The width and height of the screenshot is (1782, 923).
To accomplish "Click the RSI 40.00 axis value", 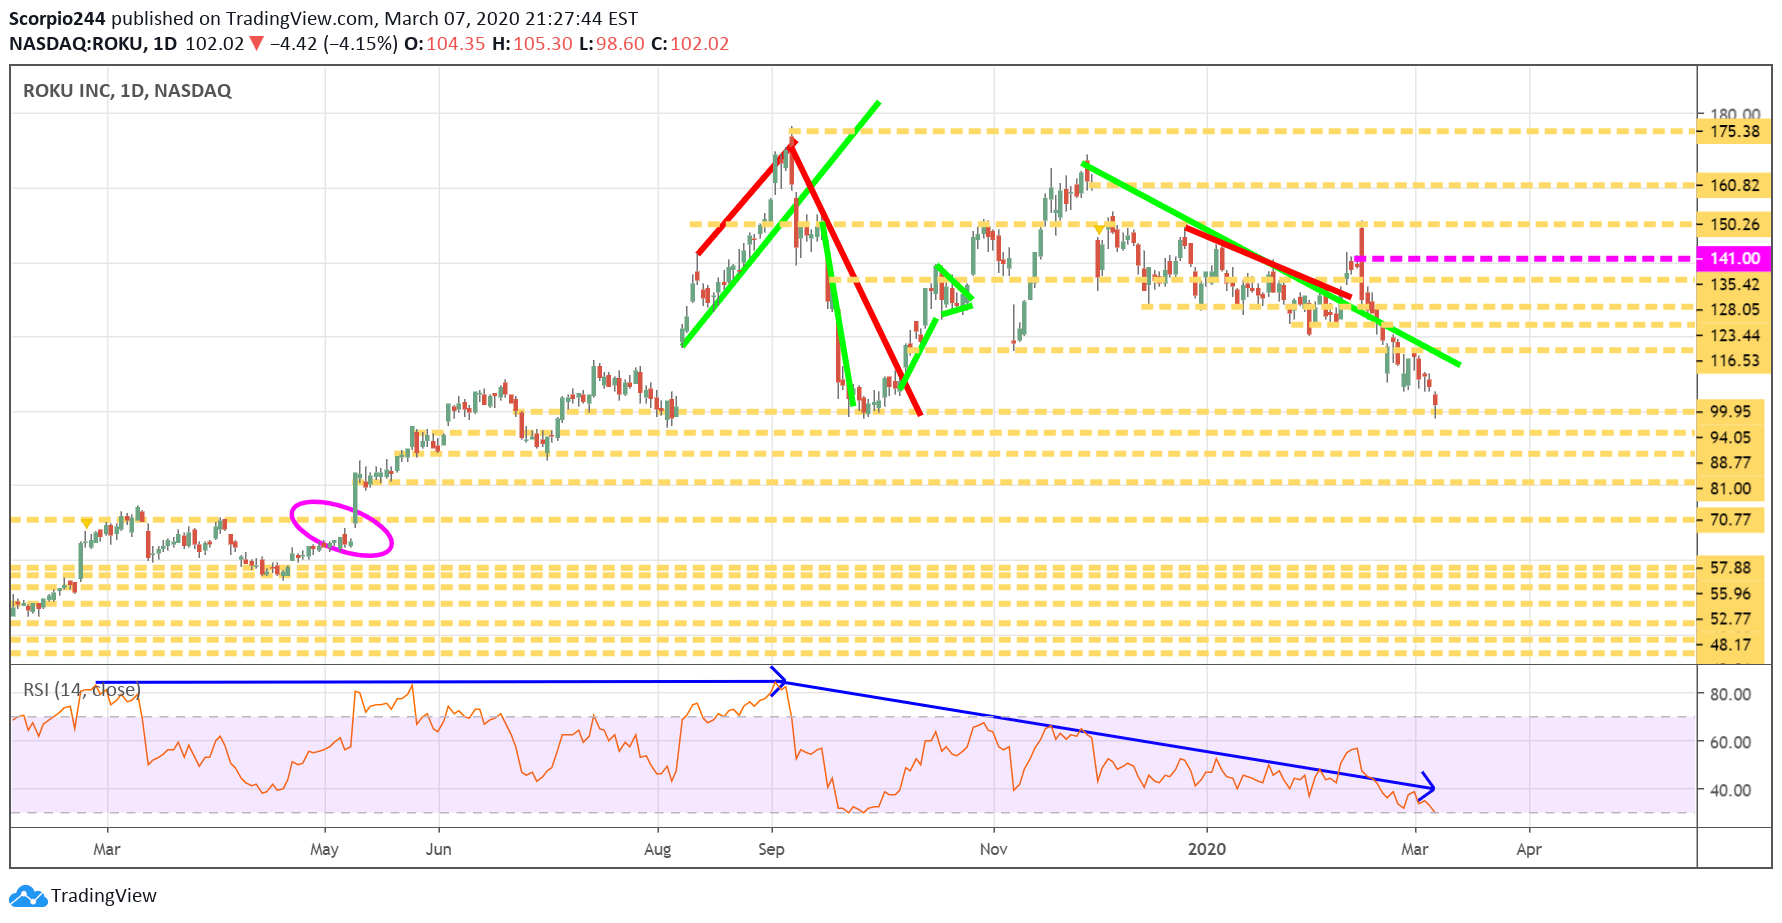I will tap(1730, 790).
